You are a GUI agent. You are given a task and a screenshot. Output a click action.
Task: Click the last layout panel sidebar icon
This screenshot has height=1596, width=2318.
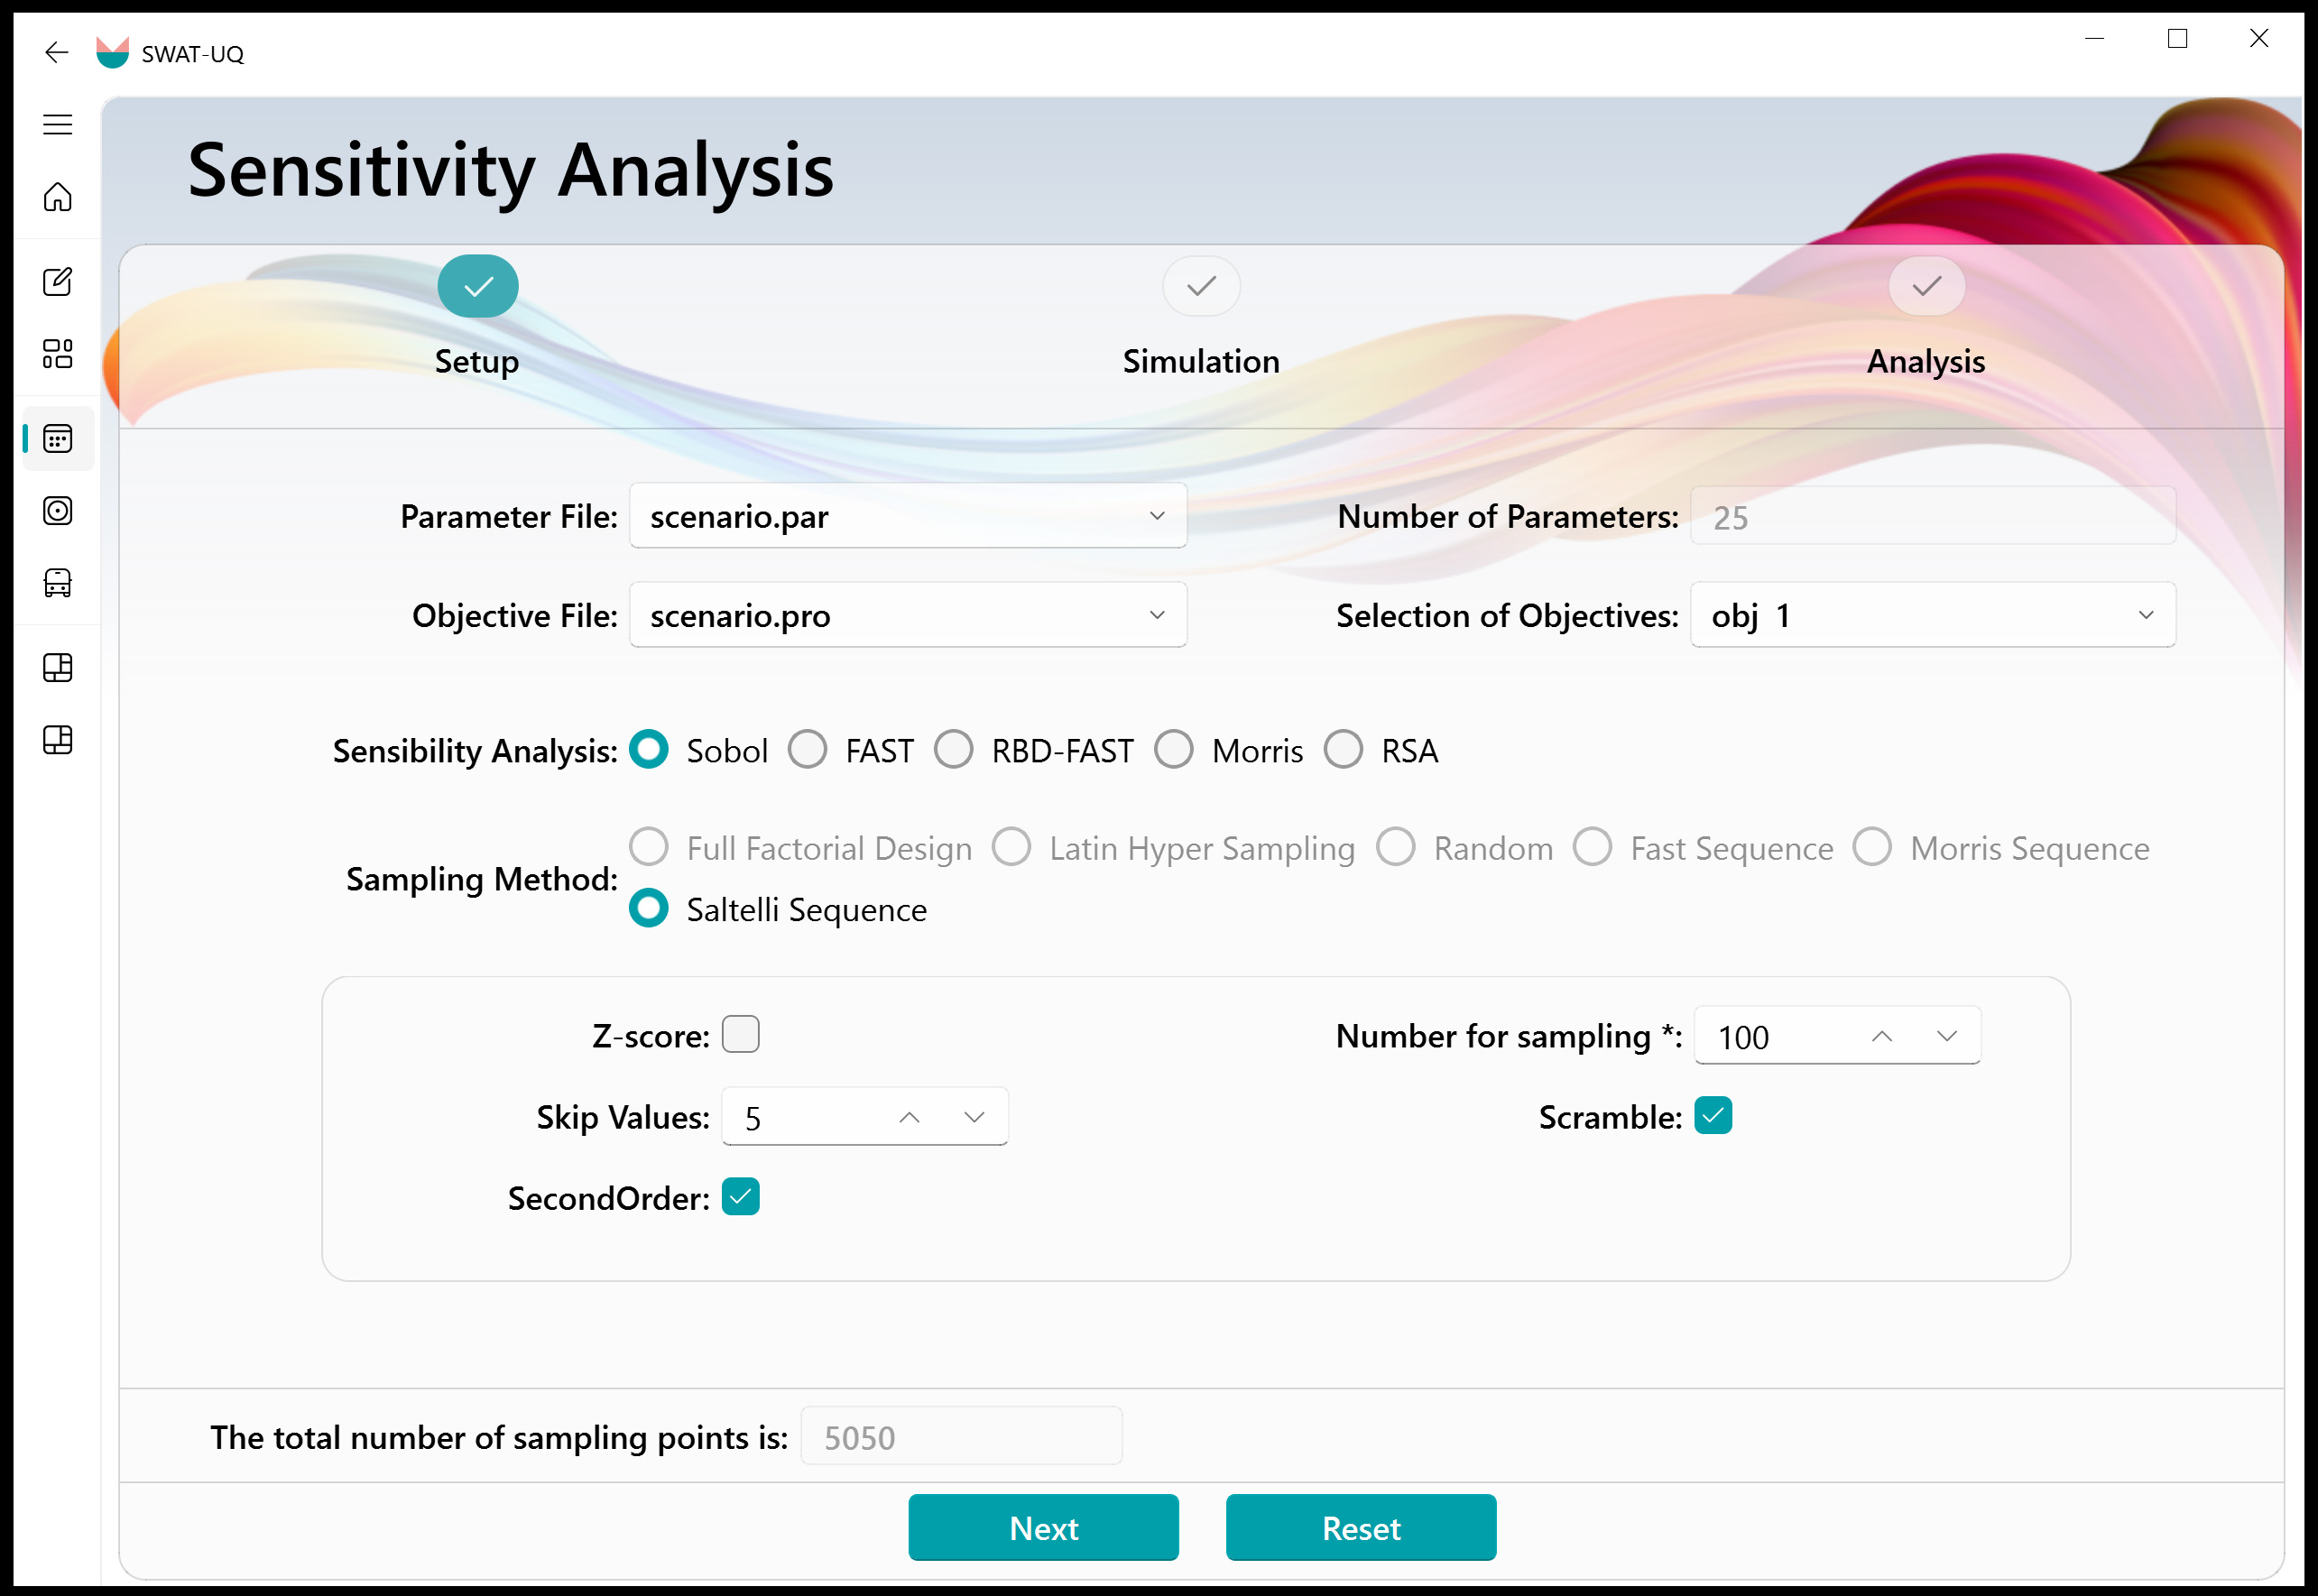point(57,740)
